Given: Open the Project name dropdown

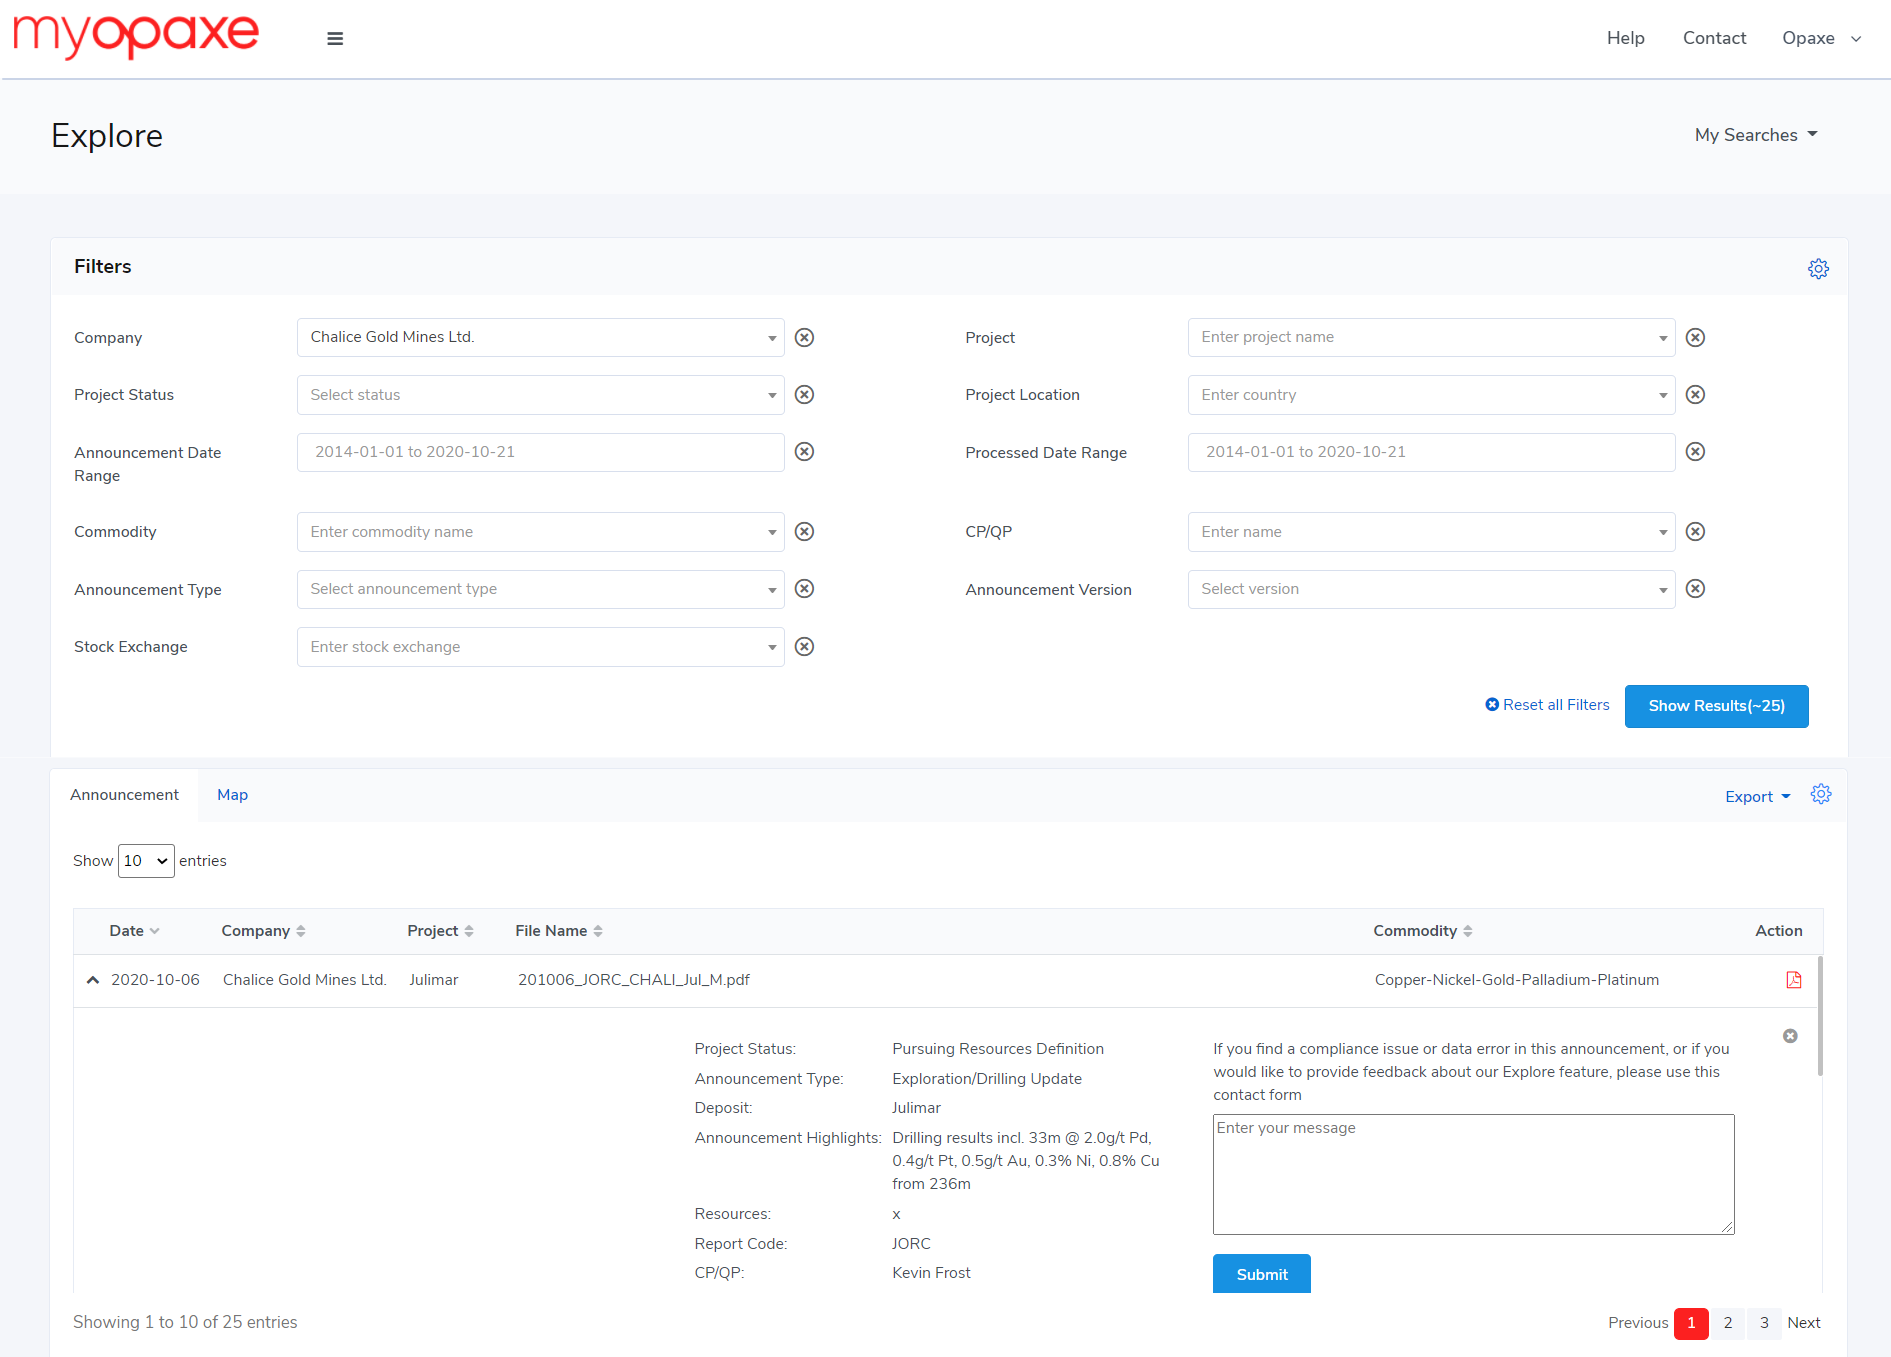Looking at the screenshot, I should pos(1431,338).
